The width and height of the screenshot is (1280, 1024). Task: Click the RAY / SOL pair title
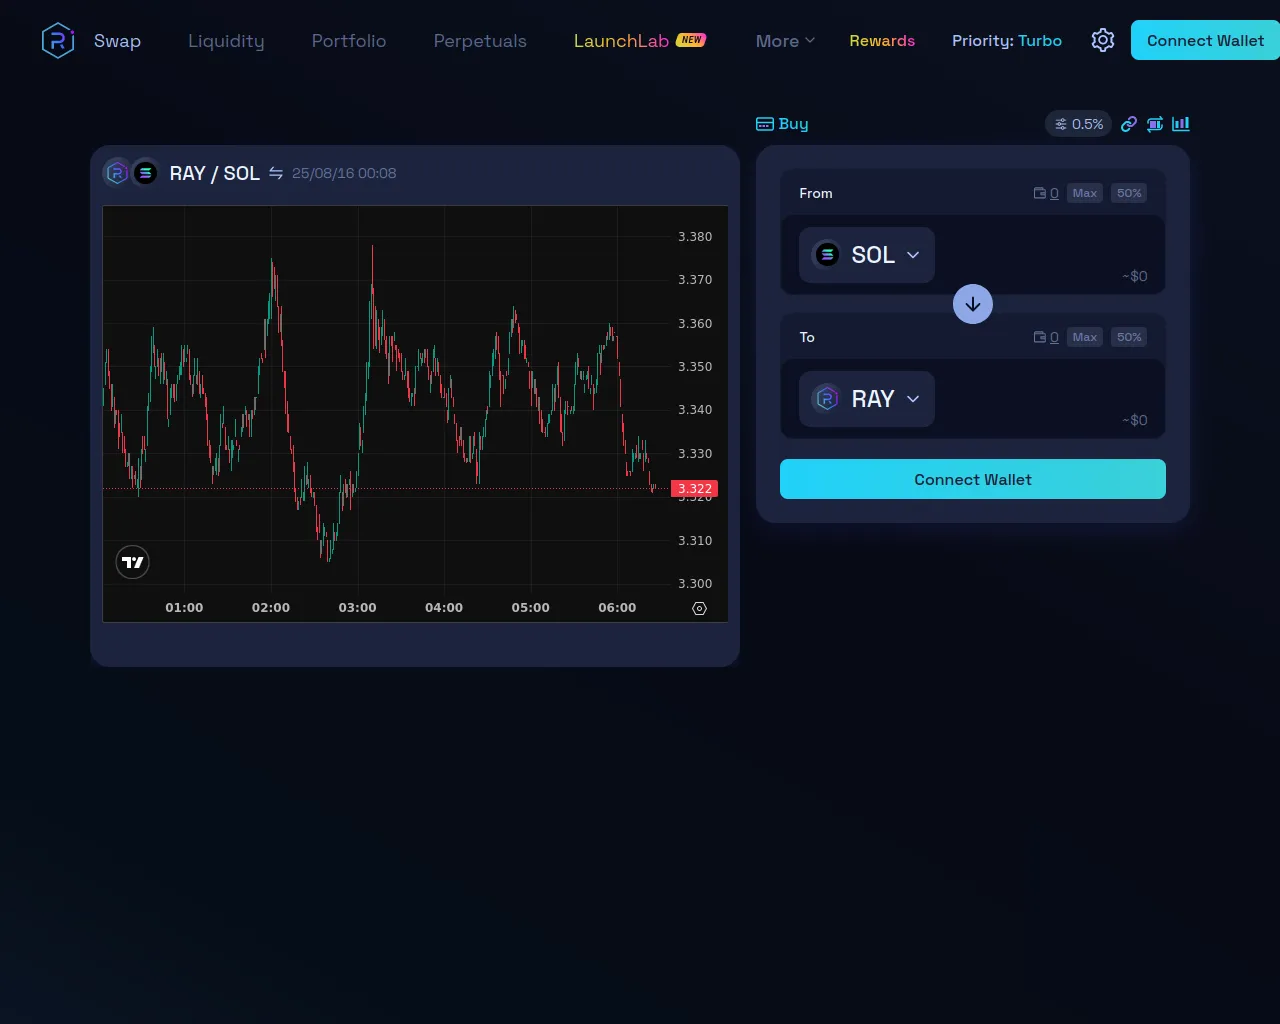click(214, 173)
